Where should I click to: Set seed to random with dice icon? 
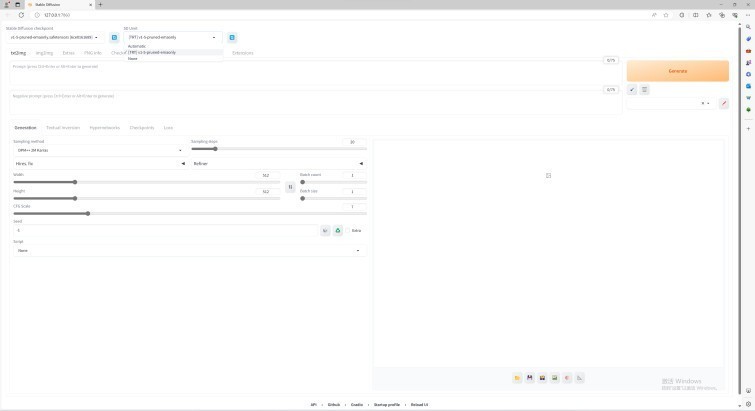pyautogui.click(x=325, y=231)
